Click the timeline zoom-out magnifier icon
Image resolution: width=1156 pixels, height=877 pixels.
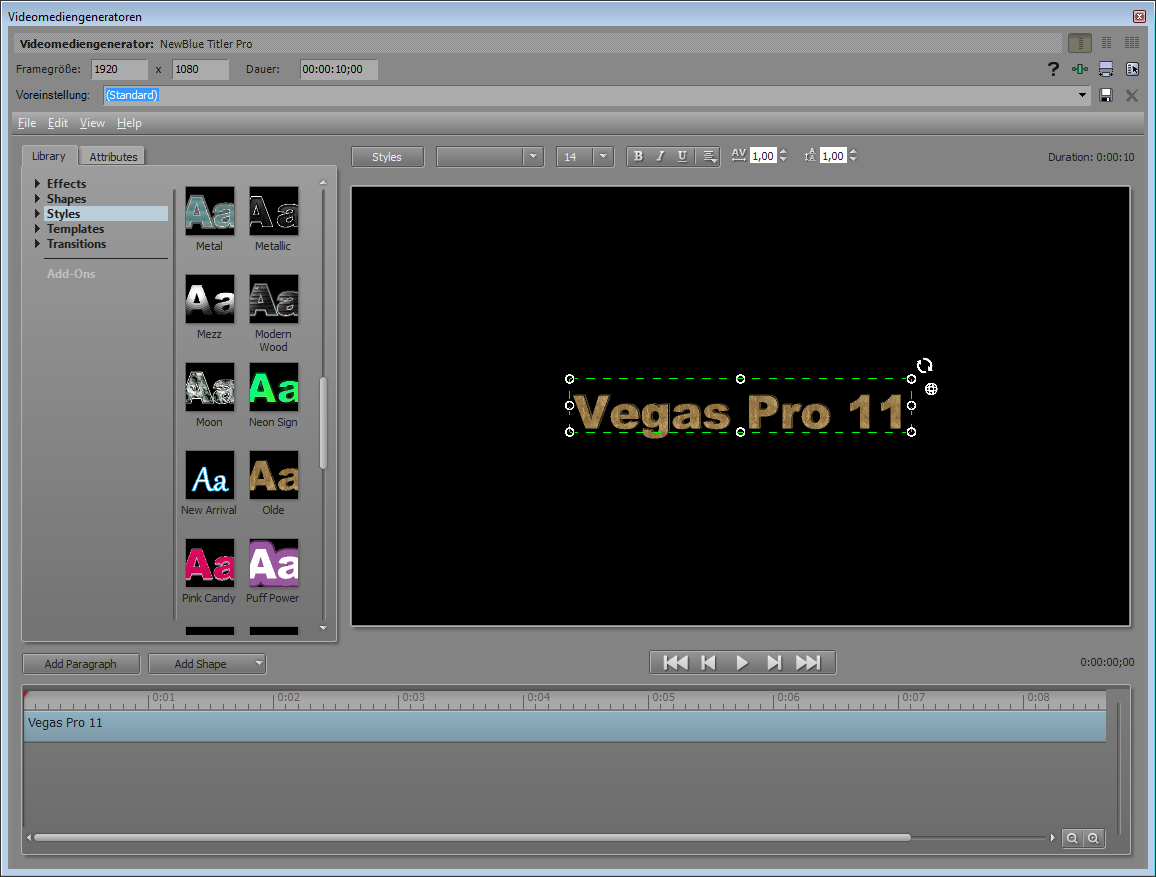(1072, 839)
